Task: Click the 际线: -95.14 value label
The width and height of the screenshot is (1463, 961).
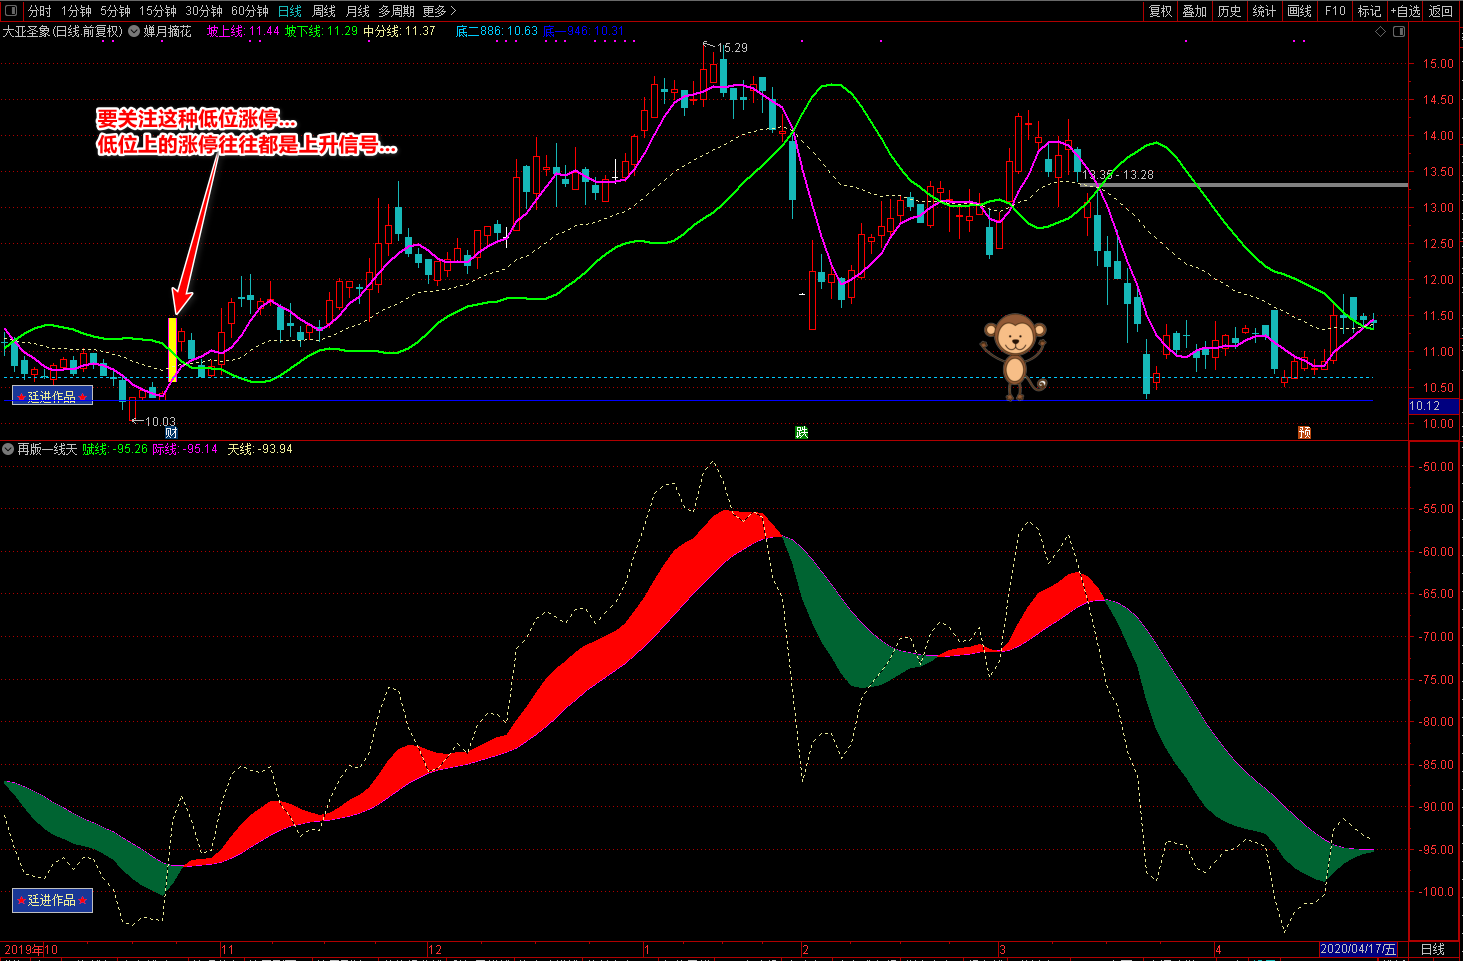Action: 185,449
